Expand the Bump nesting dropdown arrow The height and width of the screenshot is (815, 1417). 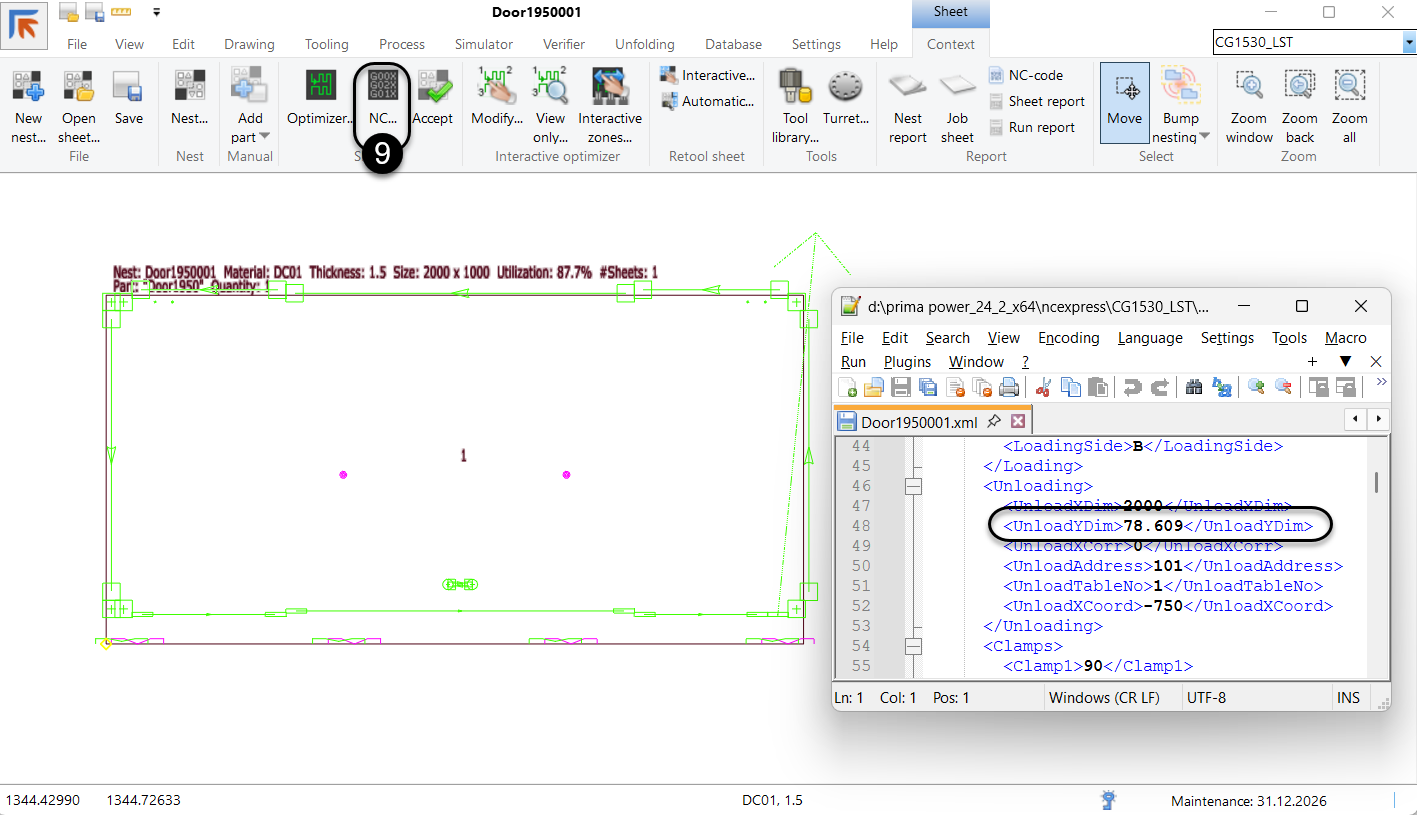click(1204, 137)
